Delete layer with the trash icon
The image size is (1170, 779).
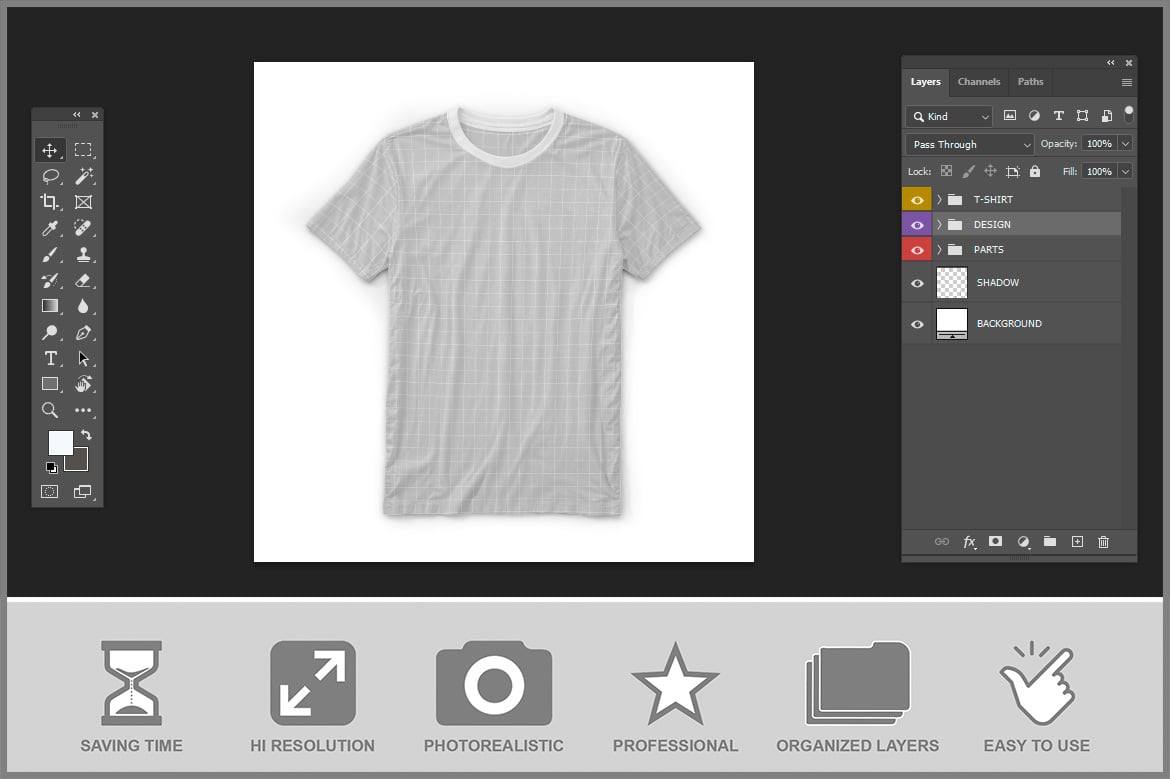tap(1104, 542)
